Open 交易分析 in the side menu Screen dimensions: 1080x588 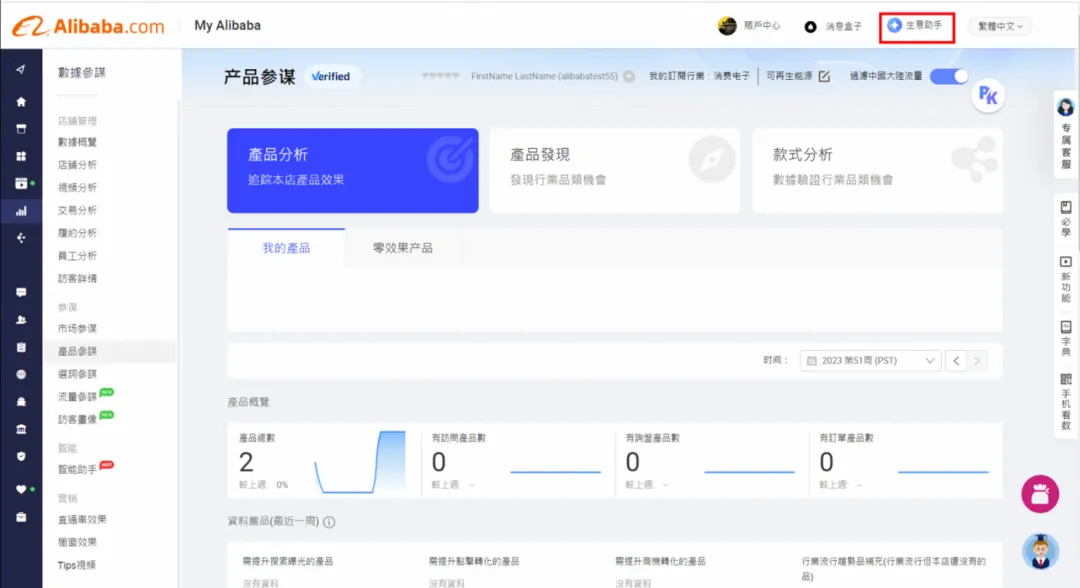tap(77, 210)
